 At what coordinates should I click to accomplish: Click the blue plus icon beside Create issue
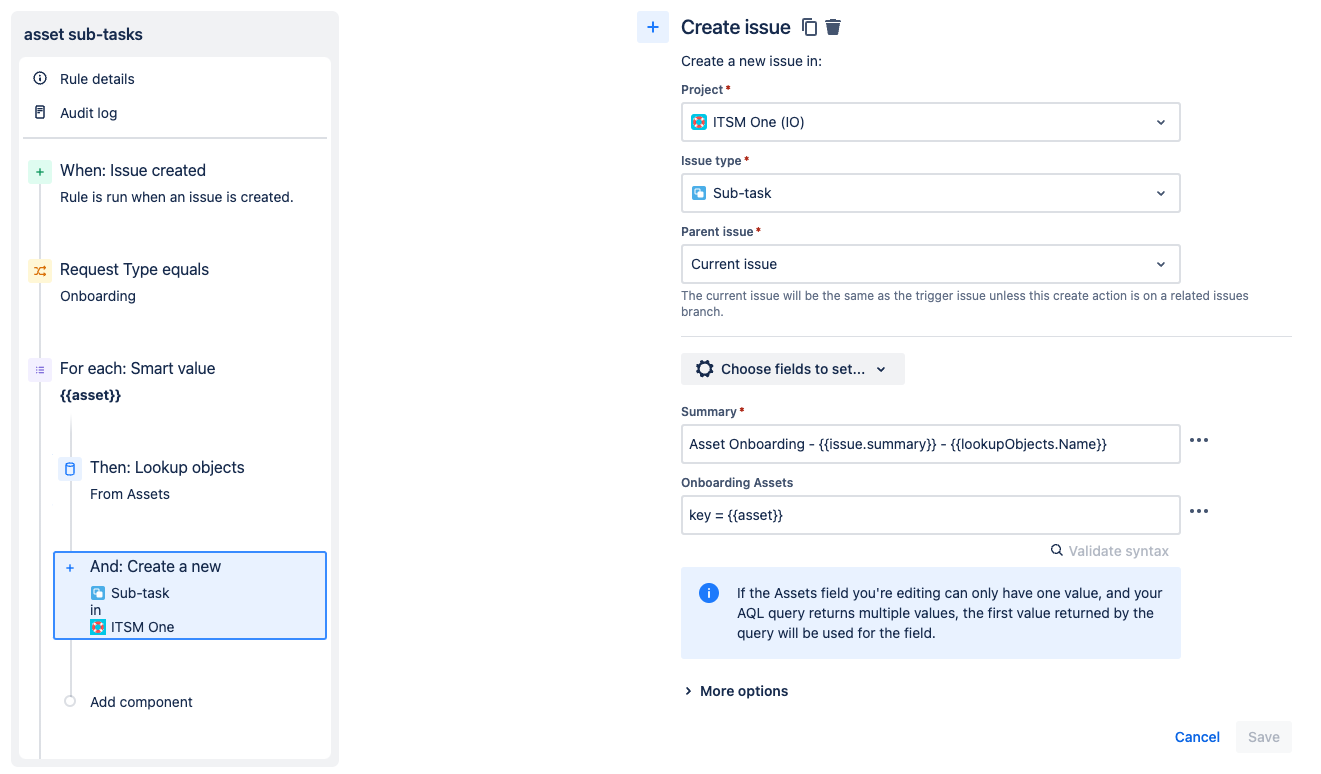[x=653, y=27]
